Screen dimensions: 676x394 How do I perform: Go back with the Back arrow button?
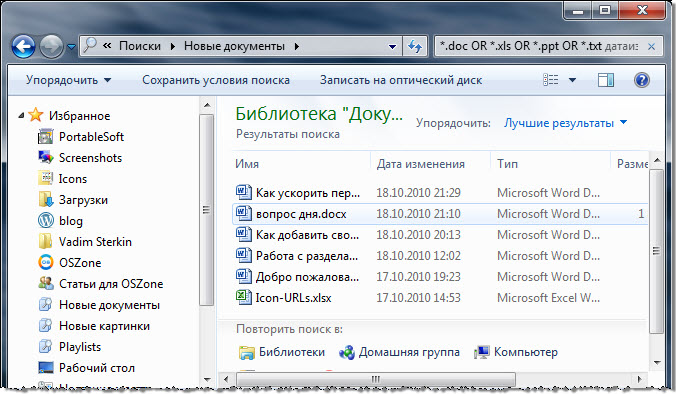coord(23,47)
